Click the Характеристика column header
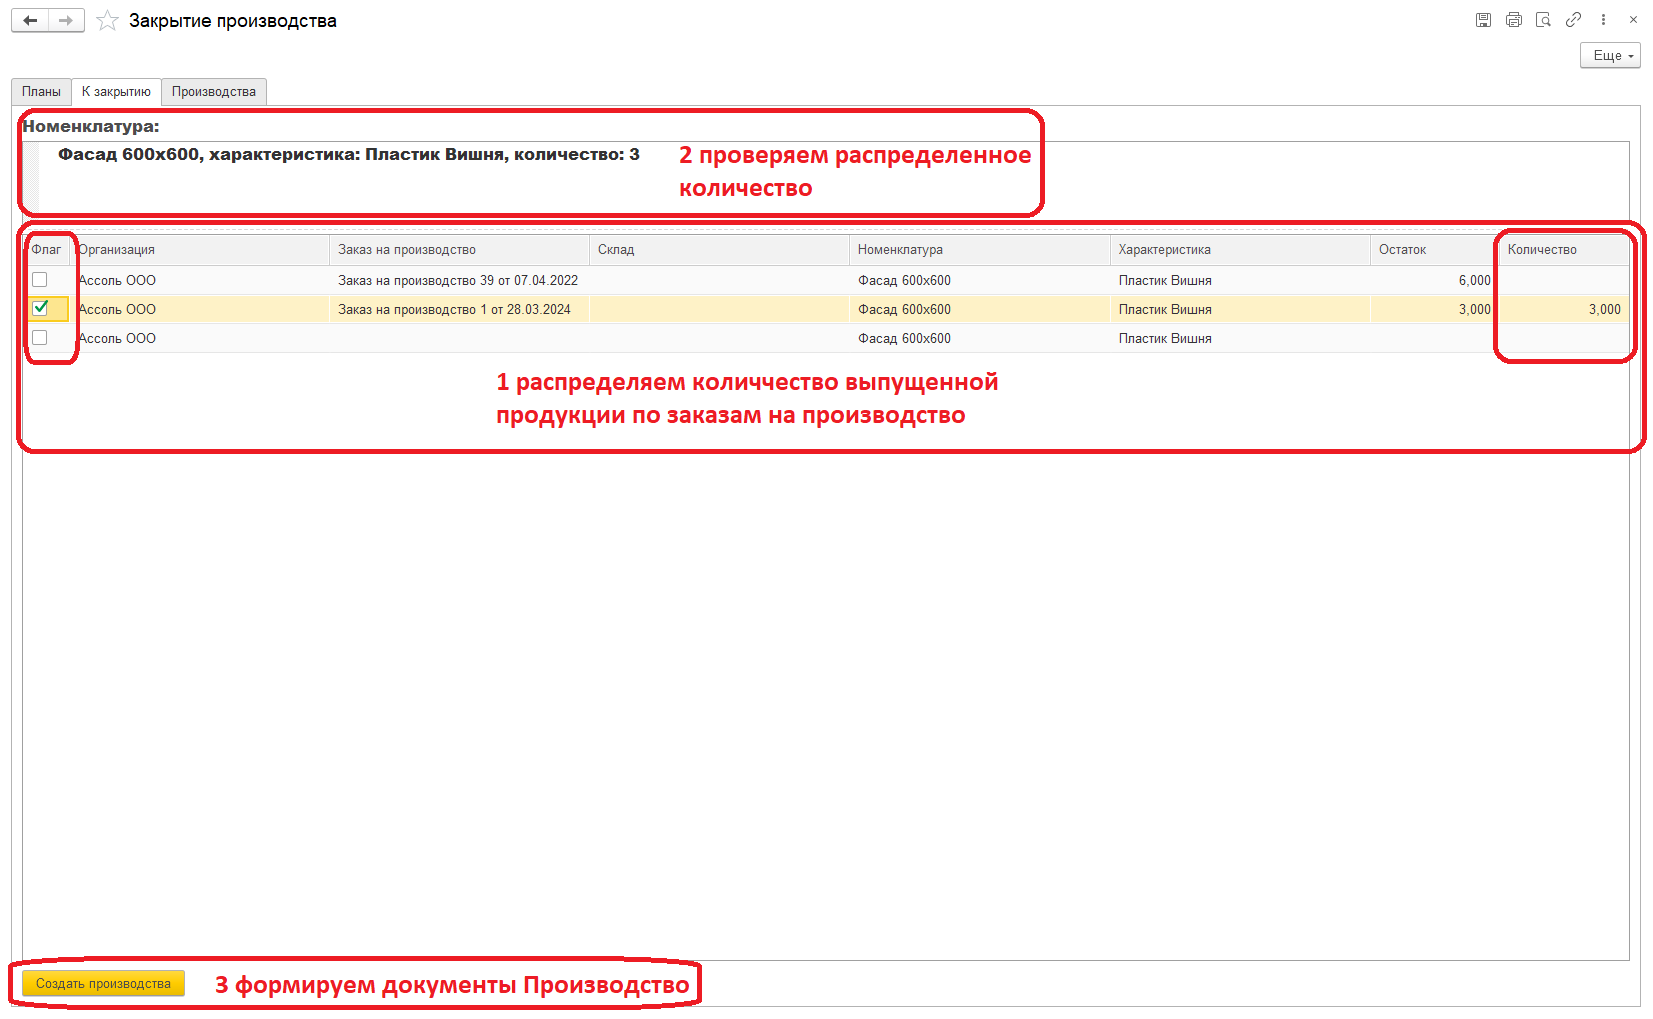 [x=1241, y=250]
